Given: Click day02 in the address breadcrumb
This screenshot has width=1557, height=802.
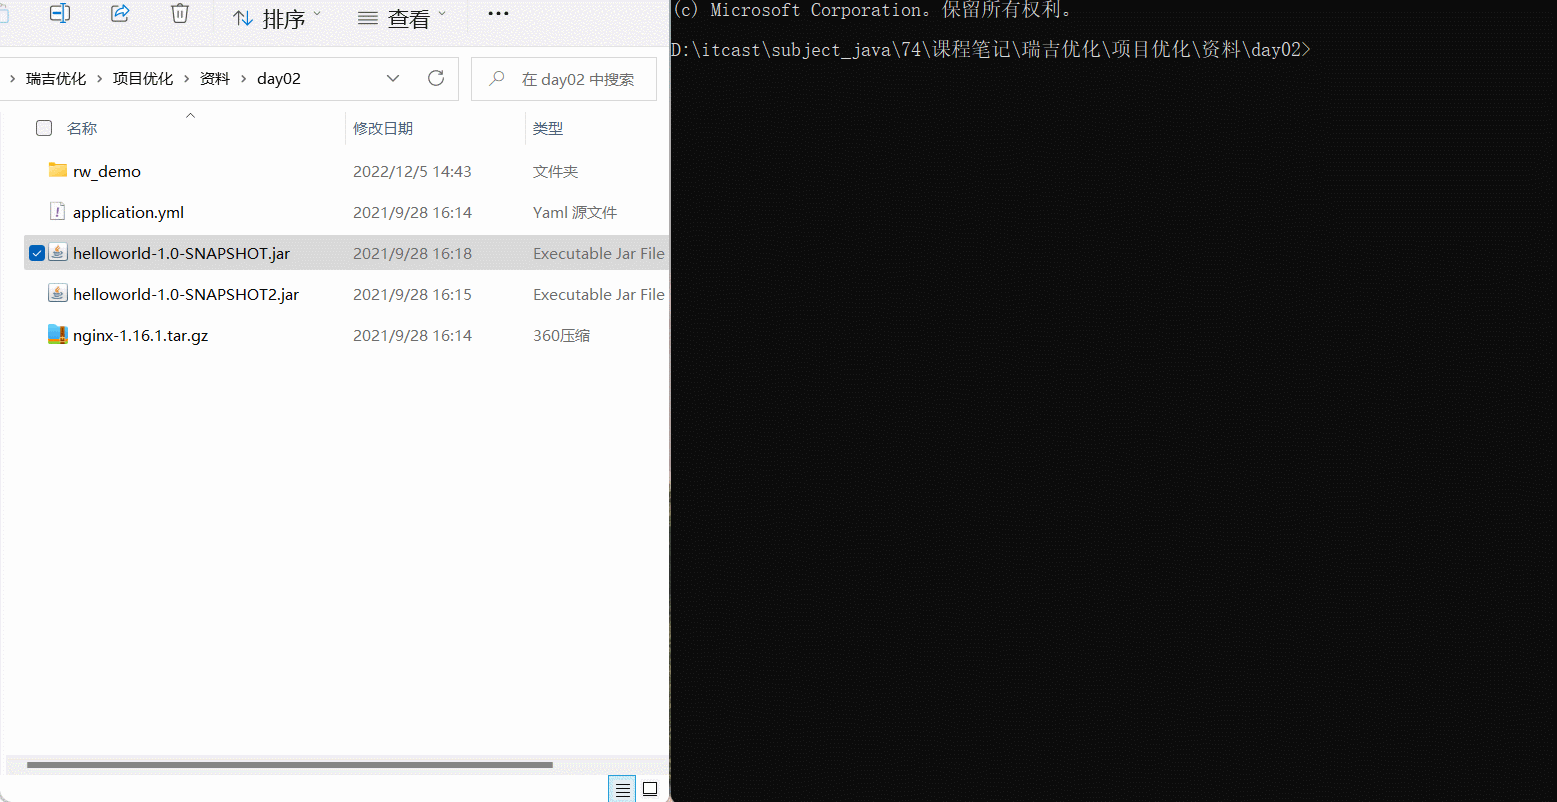Looking at the screenshot, I should point(279,79).
